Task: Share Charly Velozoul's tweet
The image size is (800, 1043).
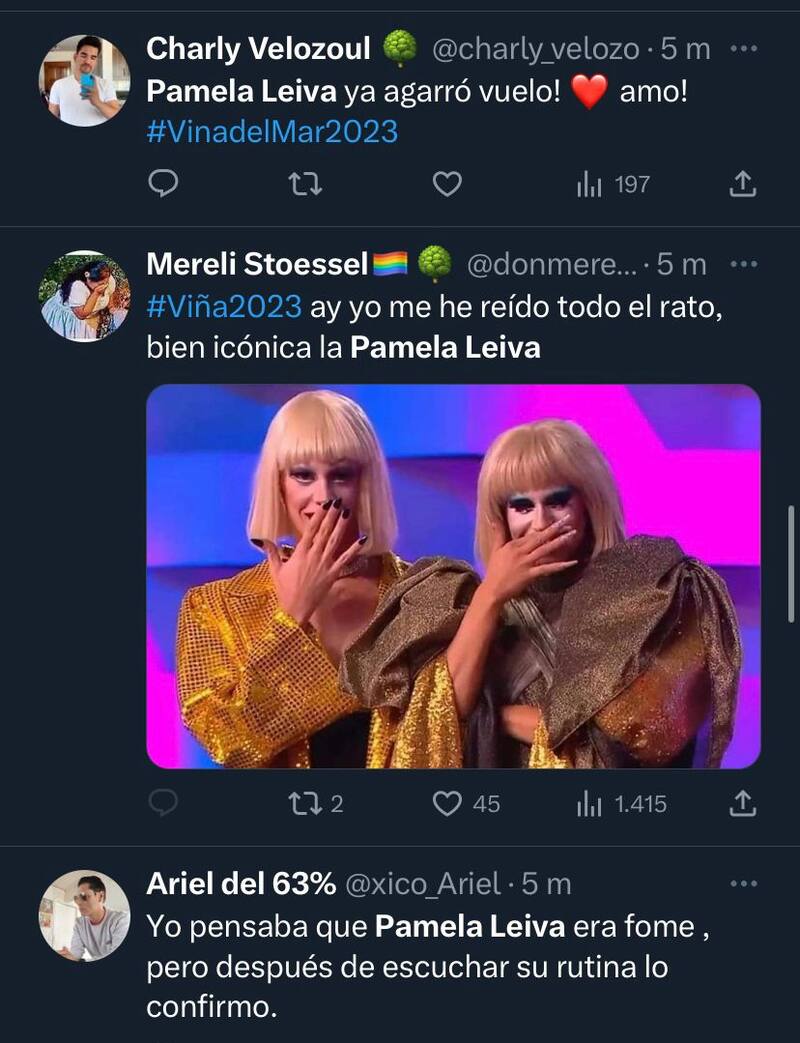Action: tap(743, 184)
